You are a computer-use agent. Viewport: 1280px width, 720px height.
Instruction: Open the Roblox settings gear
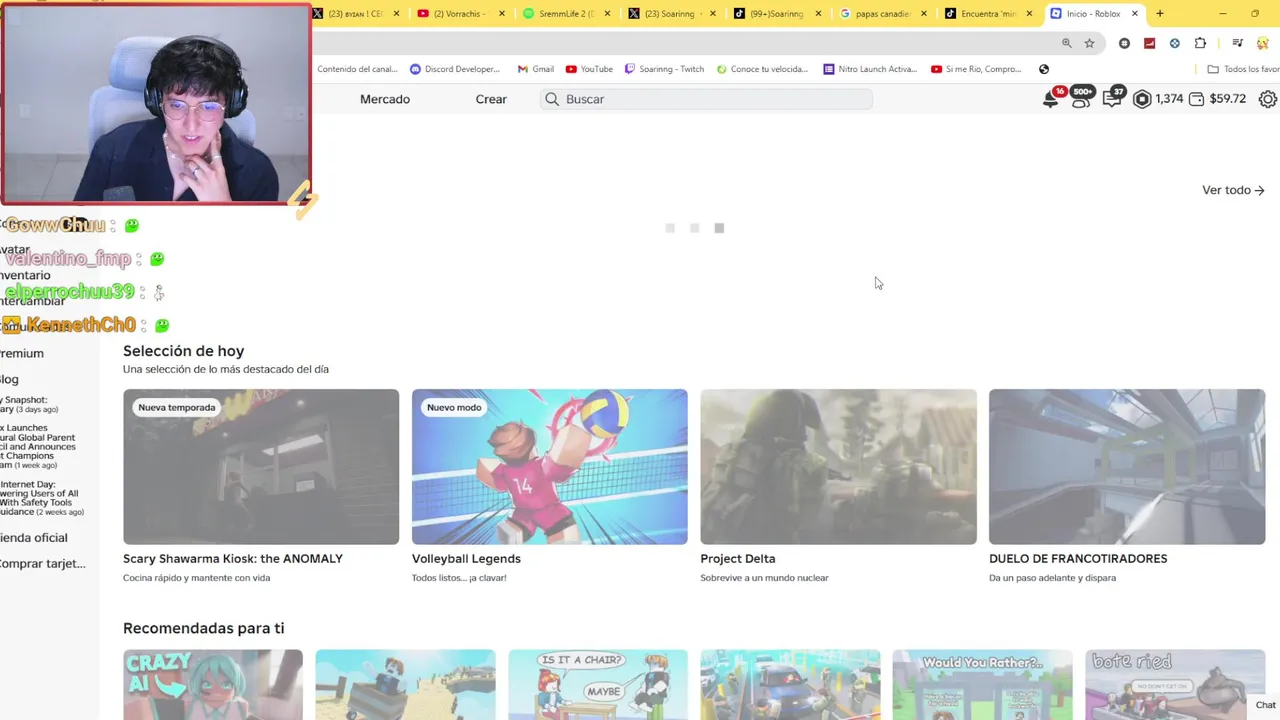tap(1268, 99)
